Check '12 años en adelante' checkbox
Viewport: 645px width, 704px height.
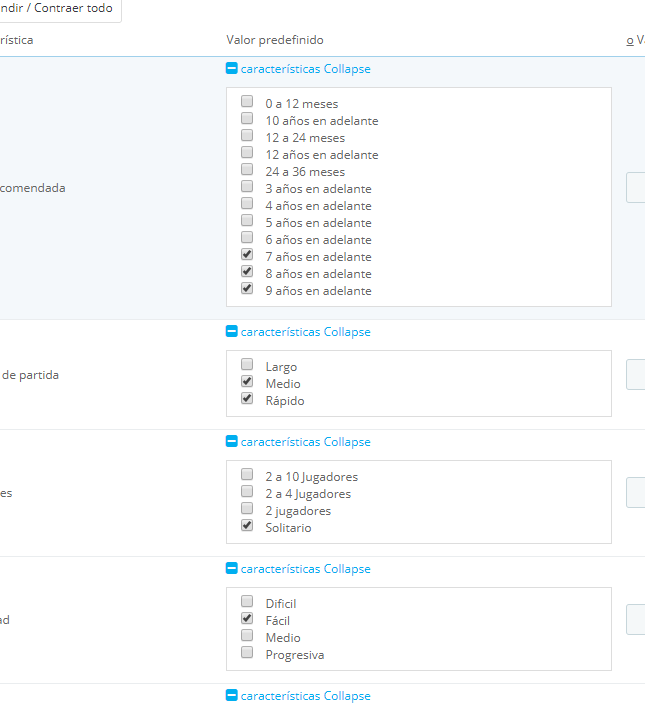247,152
